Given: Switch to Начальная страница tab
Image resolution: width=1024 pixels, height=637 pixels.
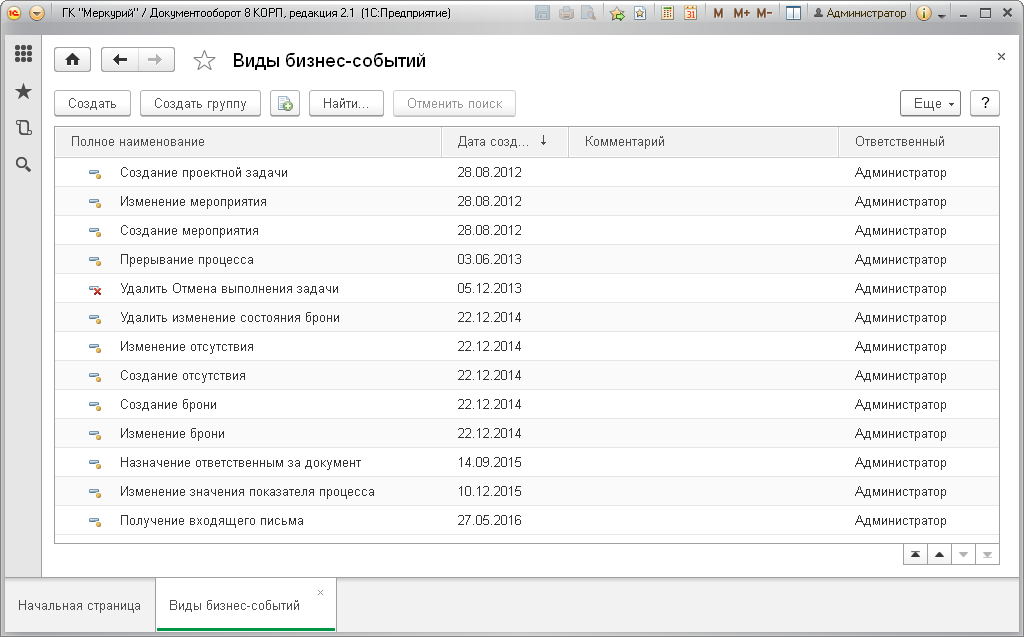Looking at the screenshot, I should tap(80, 606).
